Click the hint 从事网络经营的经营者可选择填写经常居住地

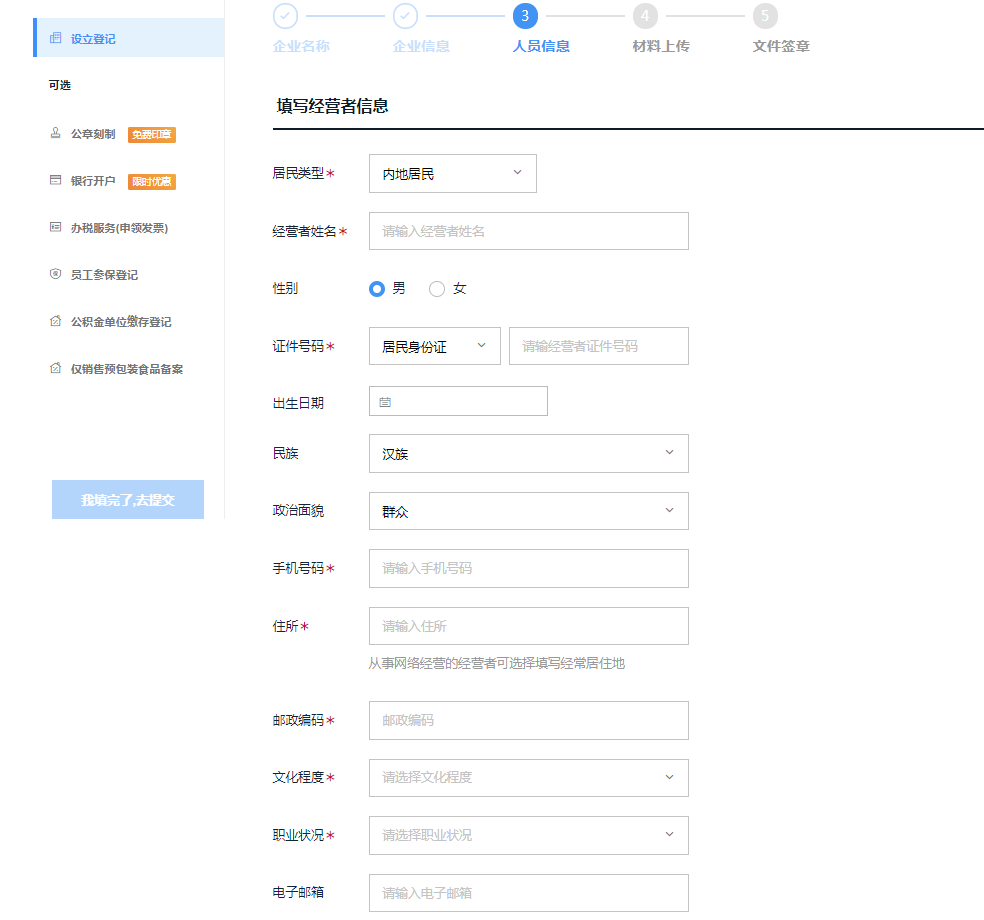coord(496,663)
